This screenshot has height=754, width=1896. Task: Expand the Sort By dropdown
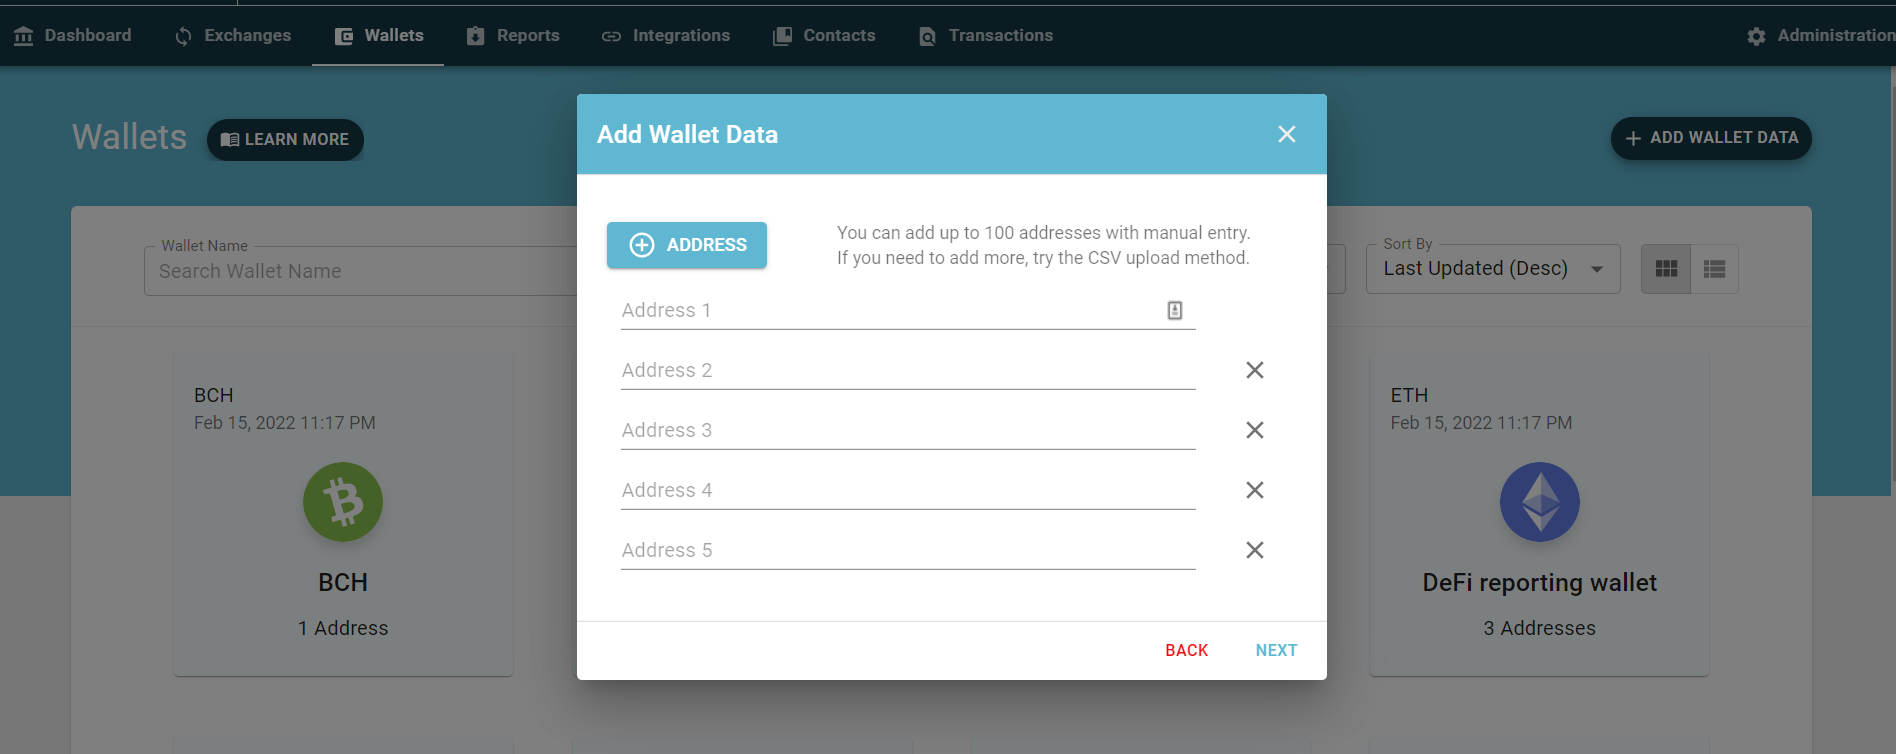1493,269
